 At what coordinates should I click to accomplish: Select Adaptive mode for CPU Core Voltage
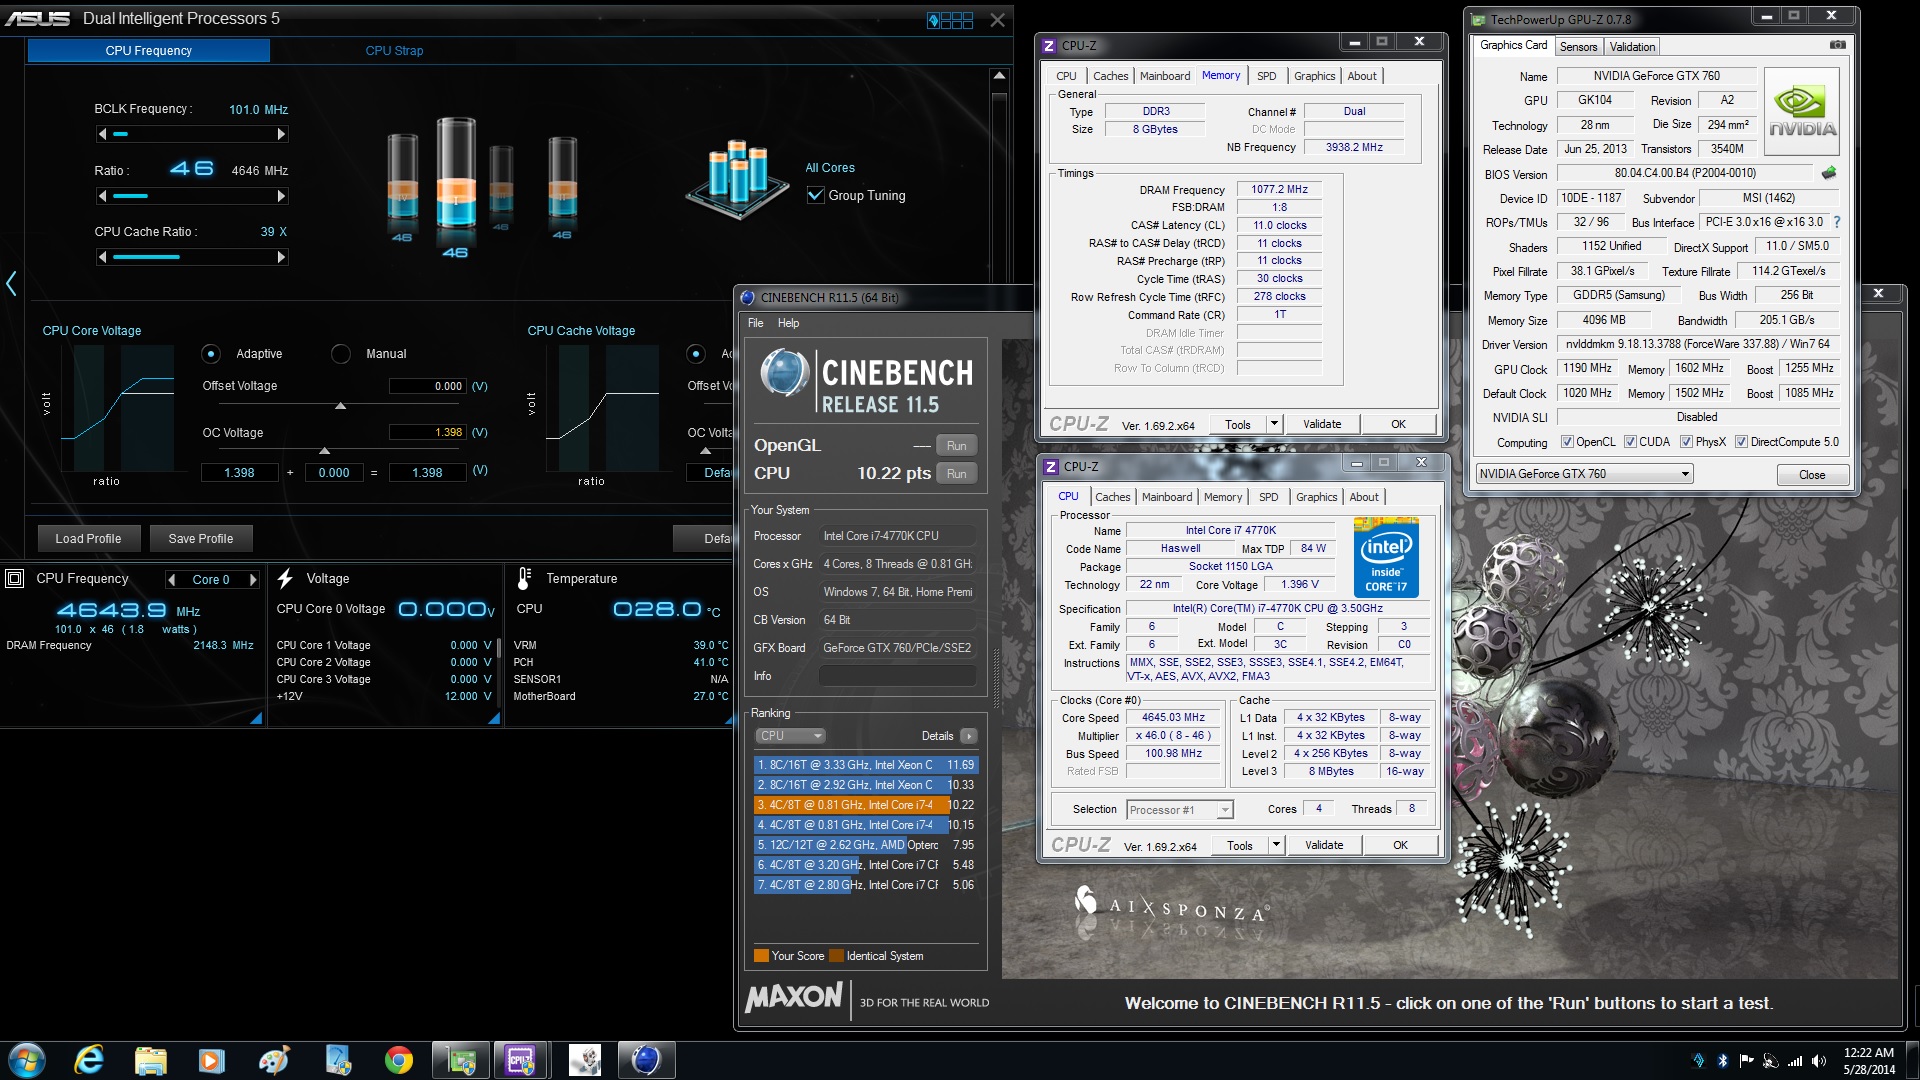[x=211, y=353]
